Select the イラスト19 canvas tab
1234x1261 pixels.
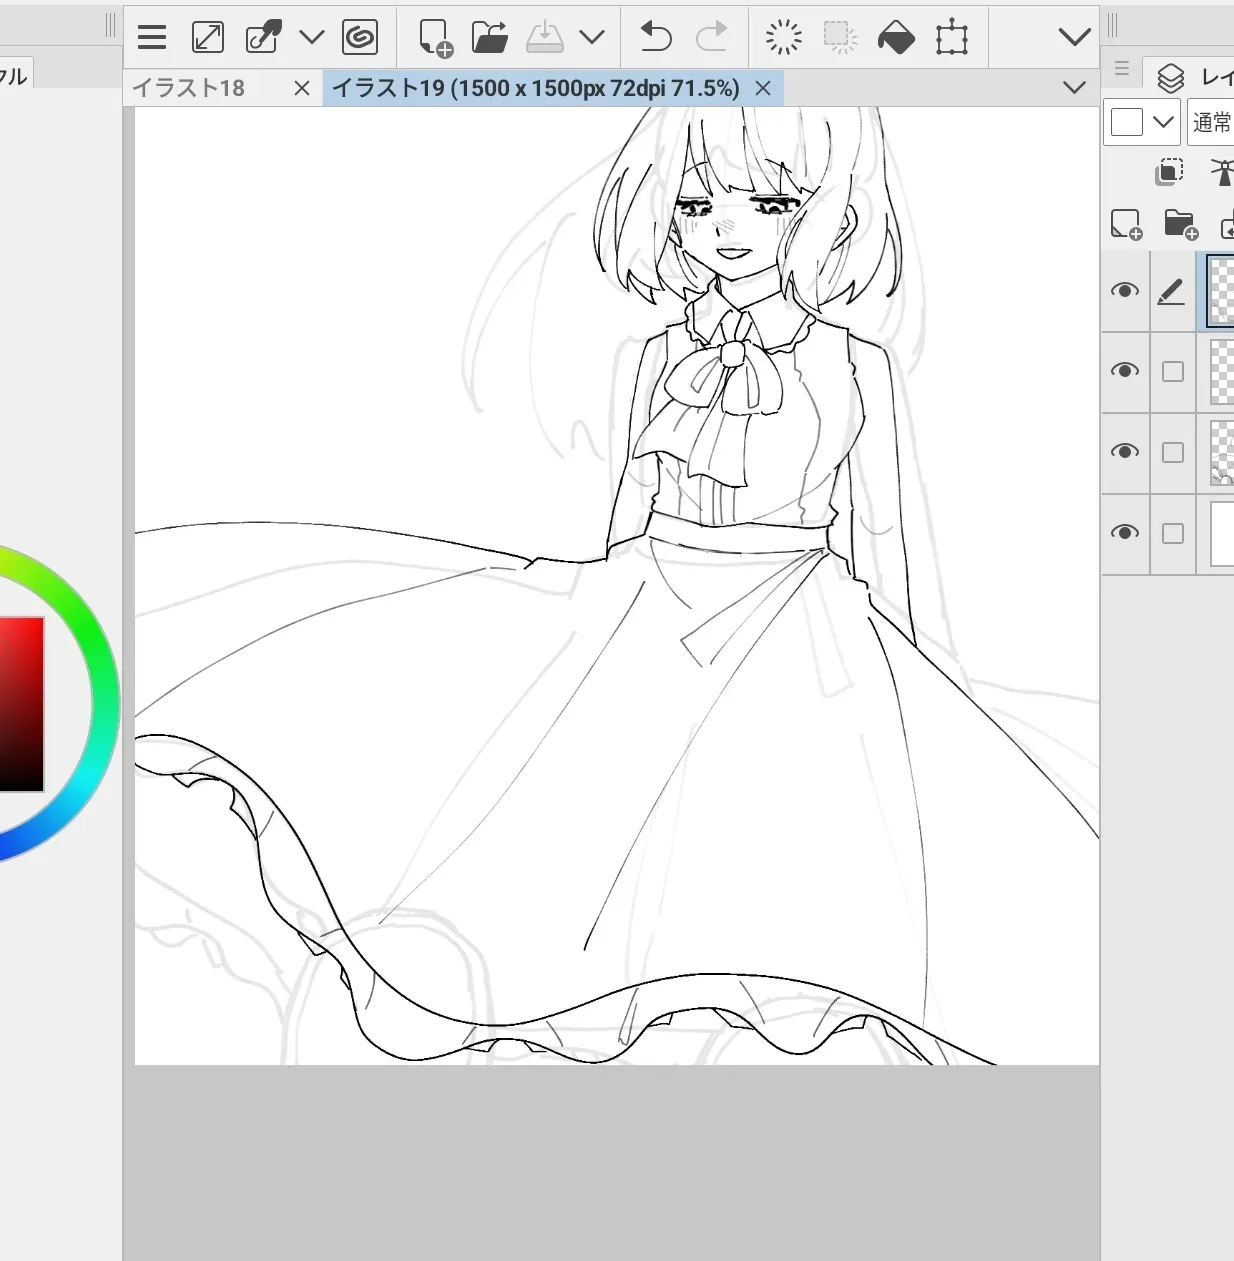click(x=536, y=88)
